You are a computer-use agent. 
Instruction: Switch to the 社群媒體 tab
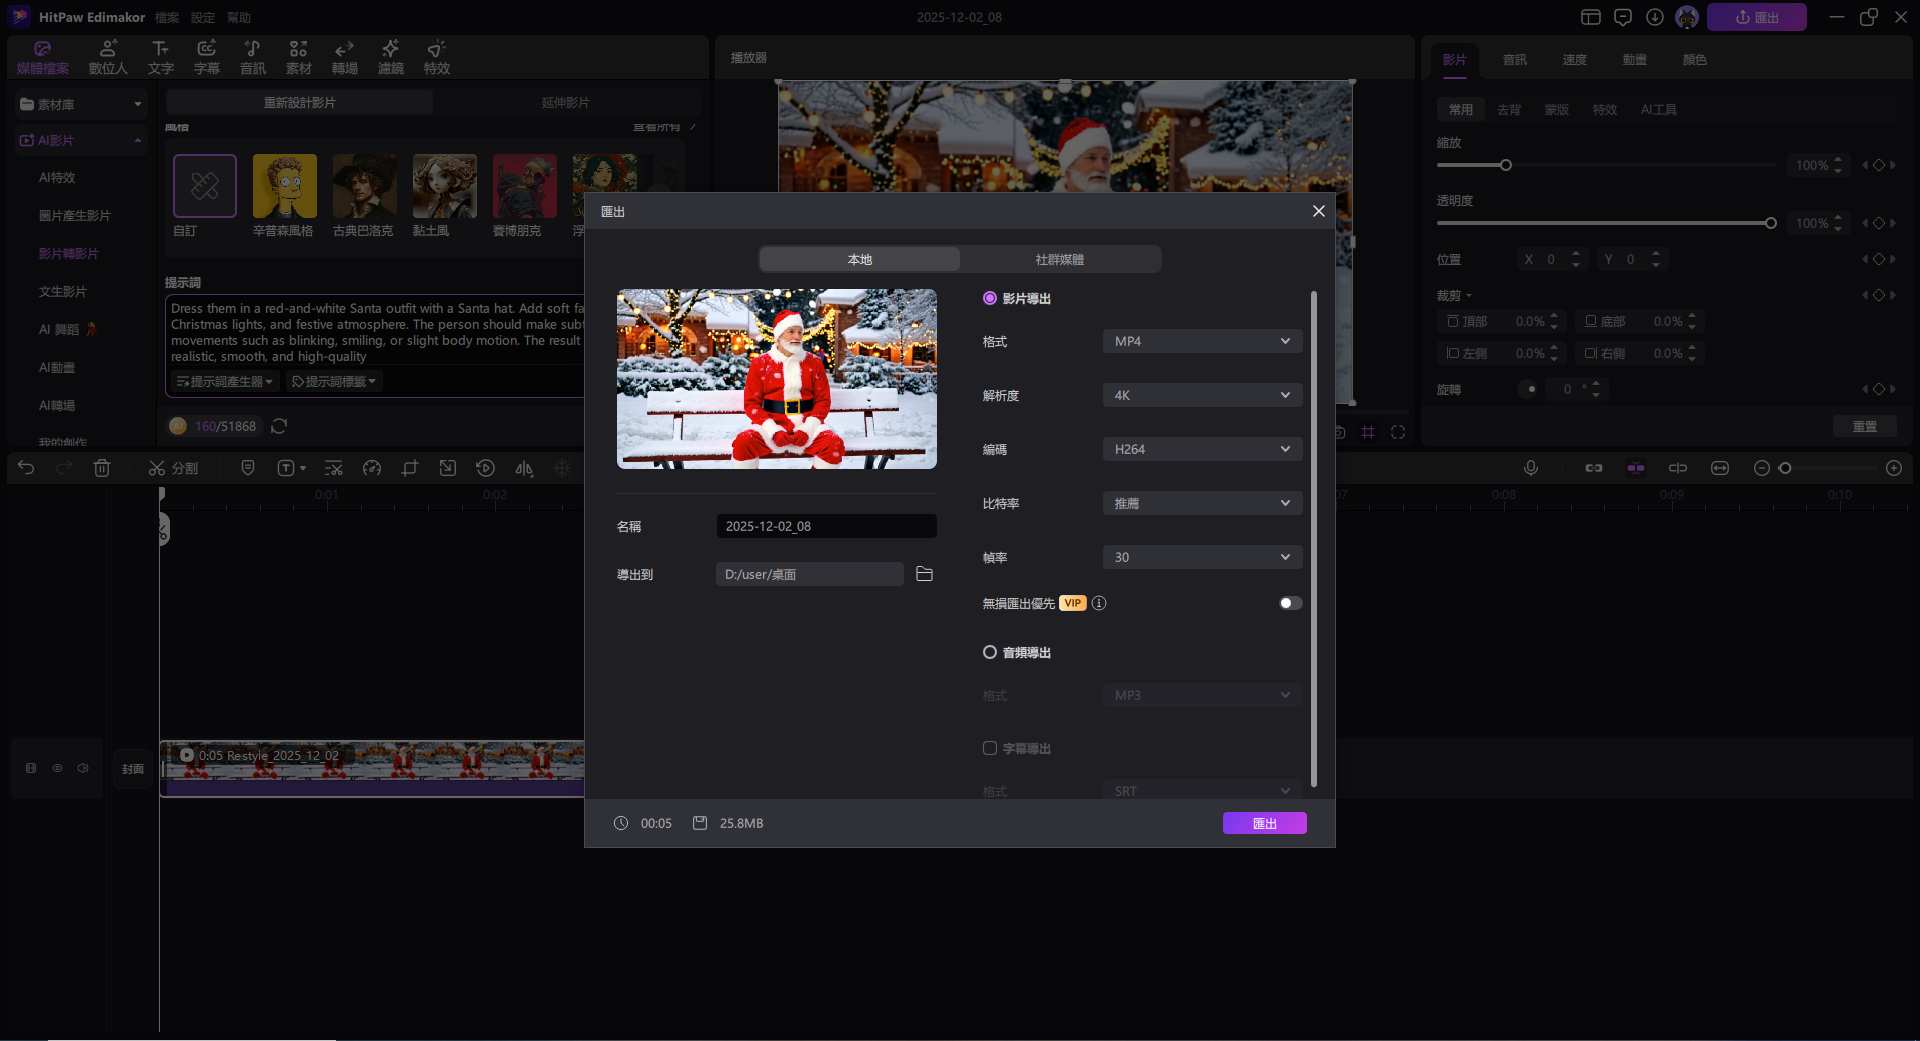click(1059, 259)
